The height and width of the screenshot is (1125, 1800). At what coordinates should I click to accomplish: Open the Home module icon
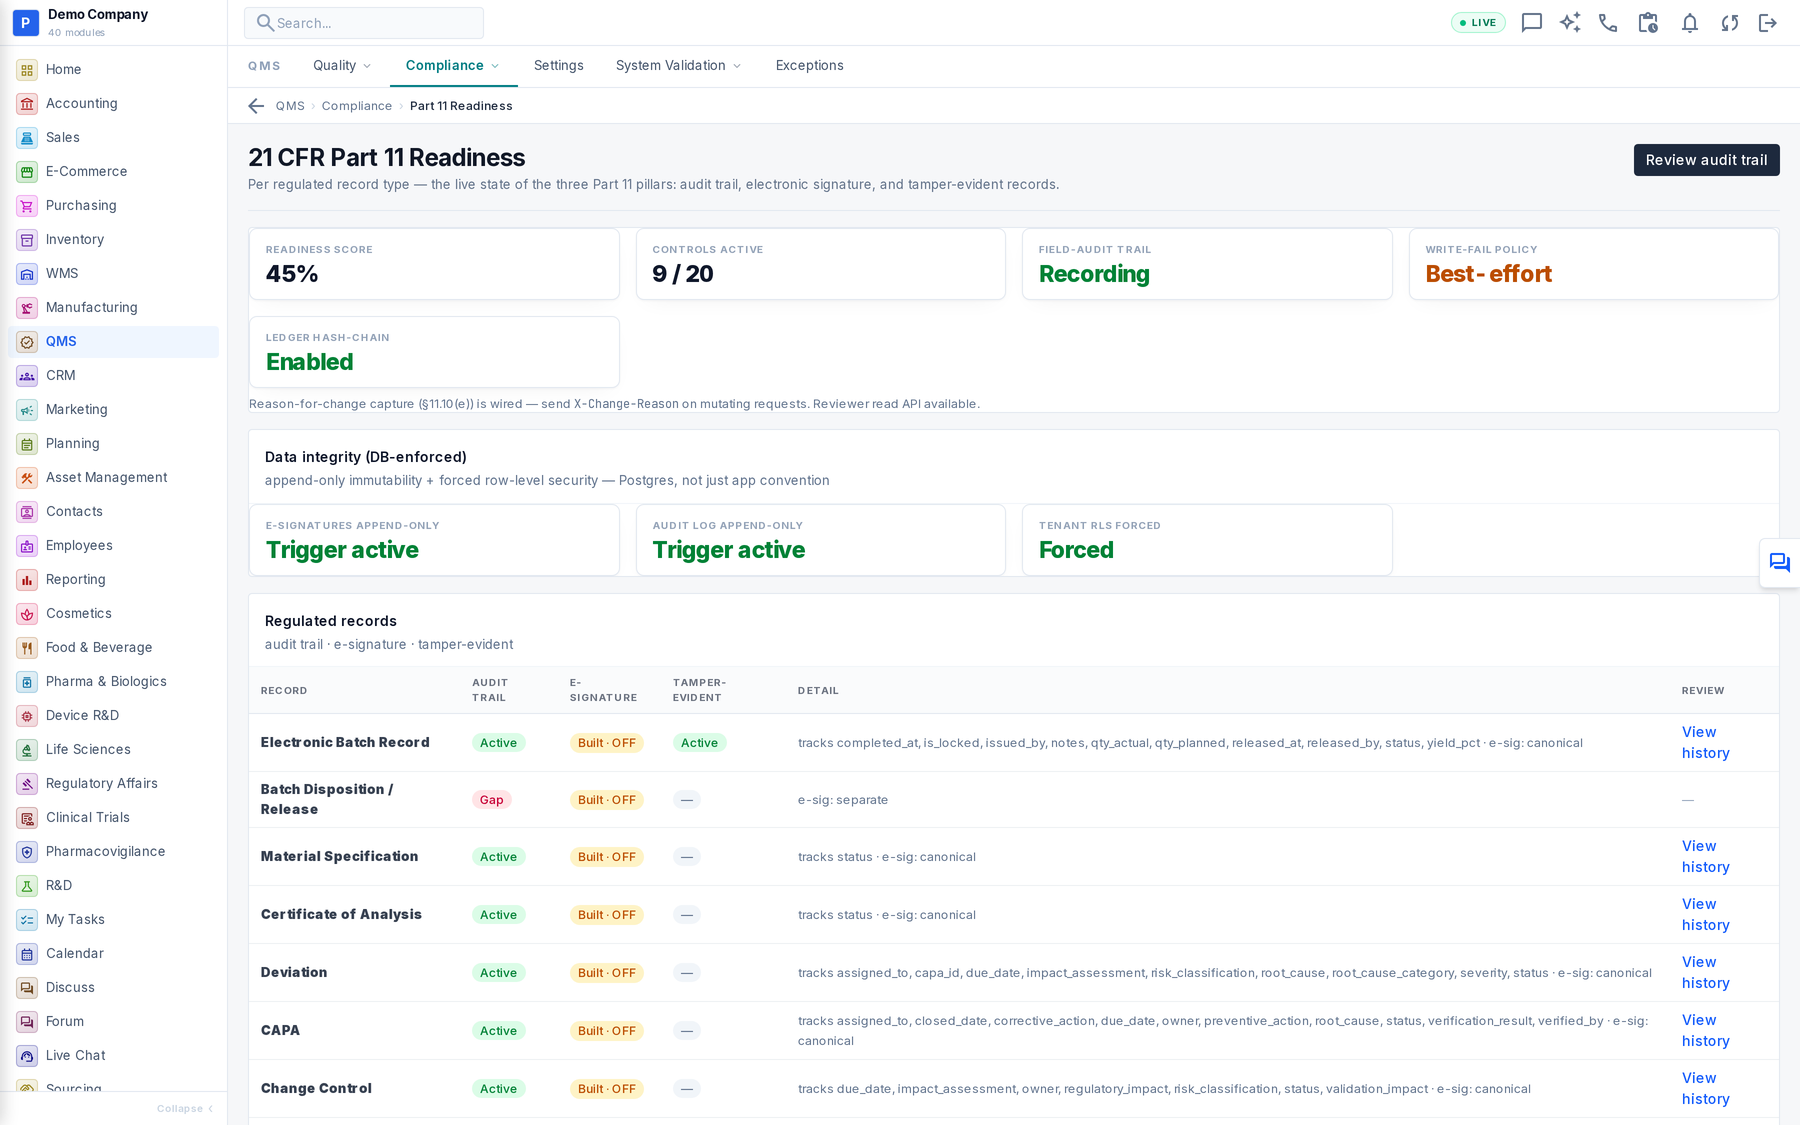pyautogui.click(x=27, y=70)
